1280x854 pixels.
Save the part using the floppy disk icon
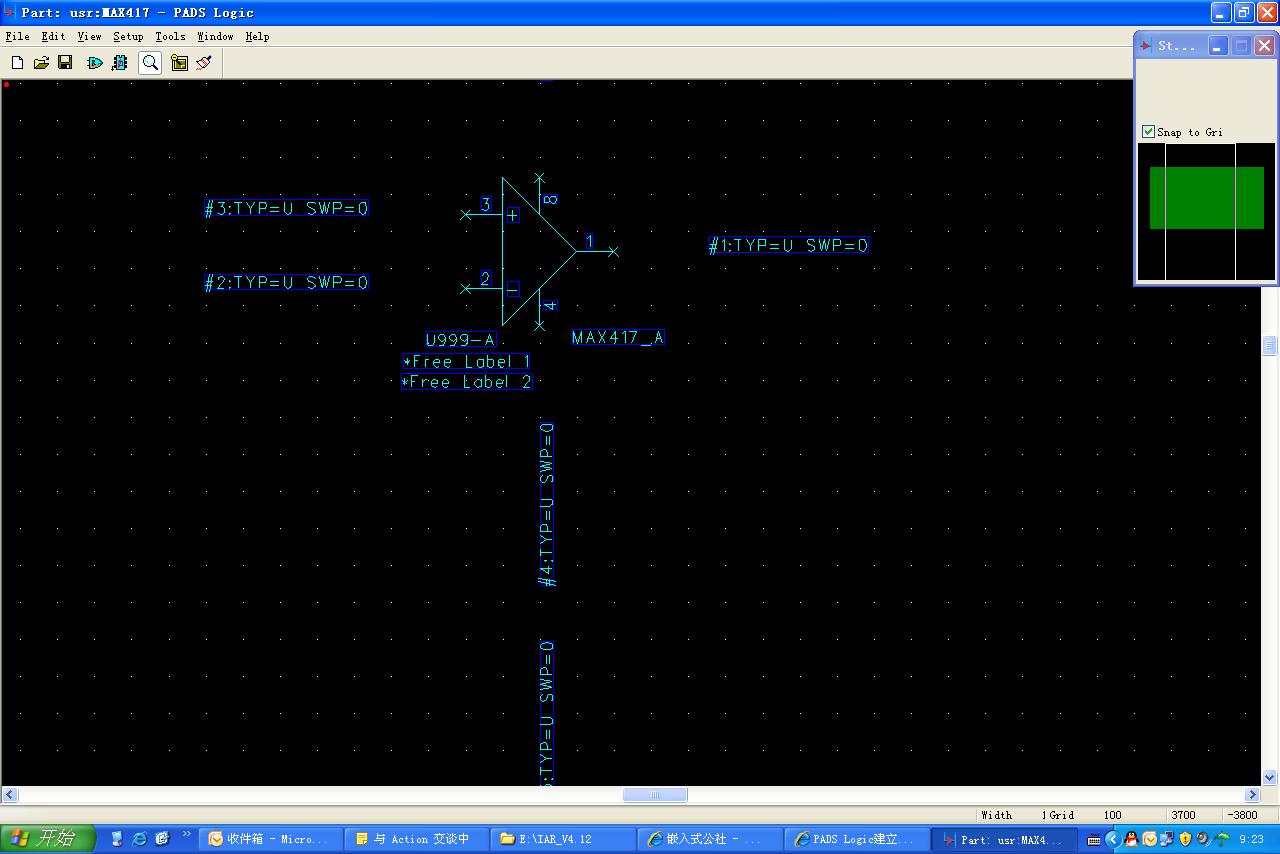click(65, 63)
